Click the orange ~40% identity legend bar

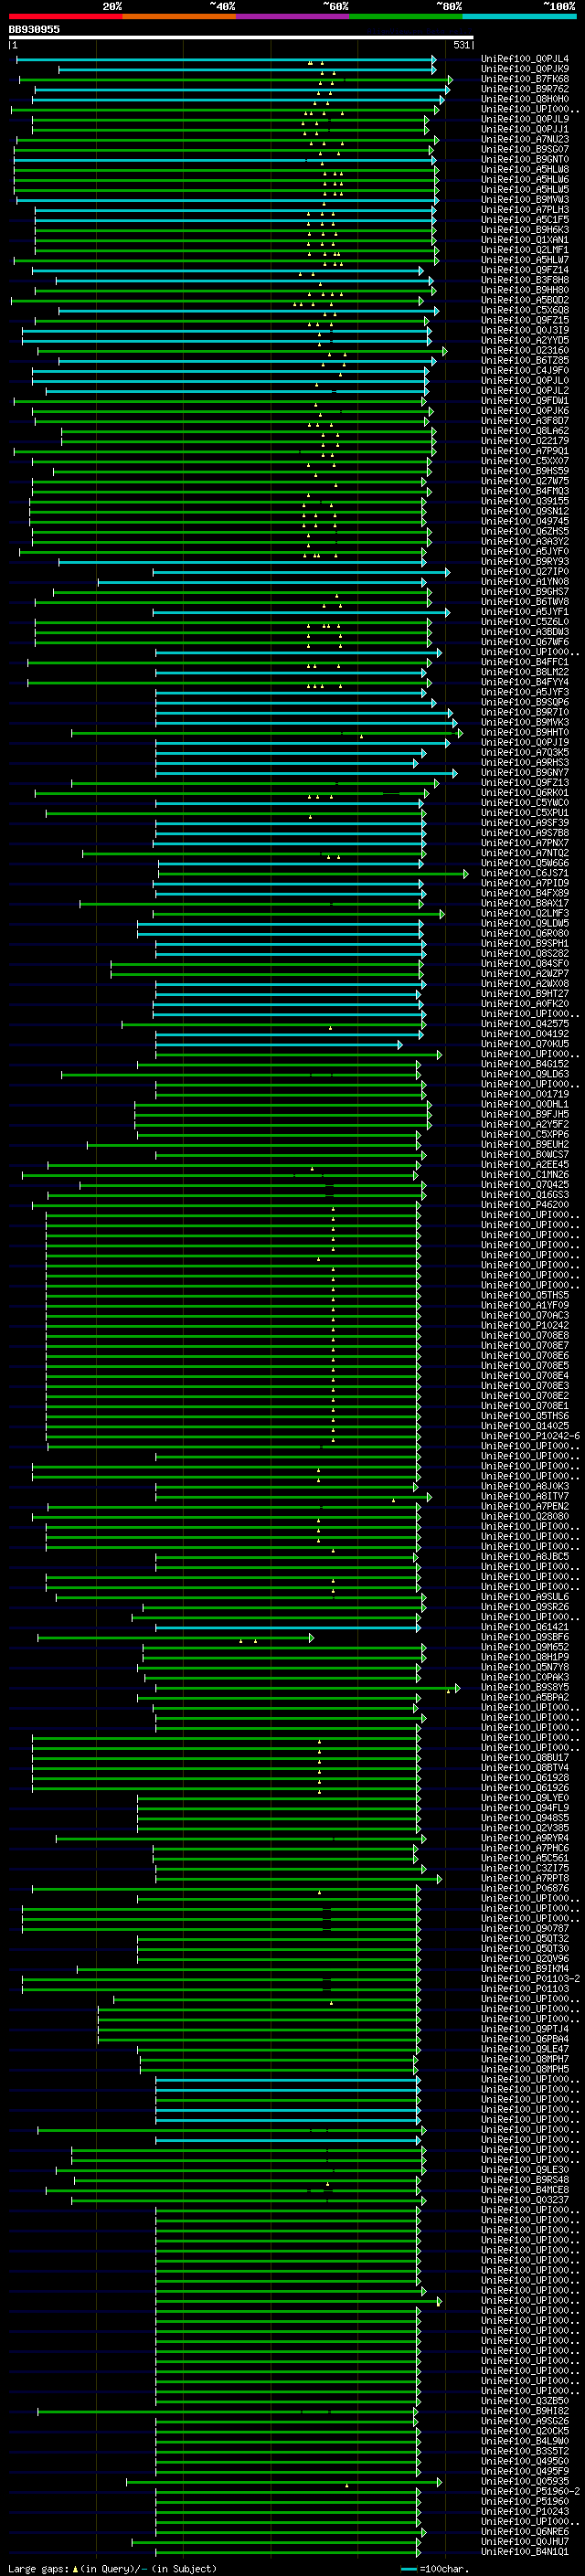coord(180,16)
